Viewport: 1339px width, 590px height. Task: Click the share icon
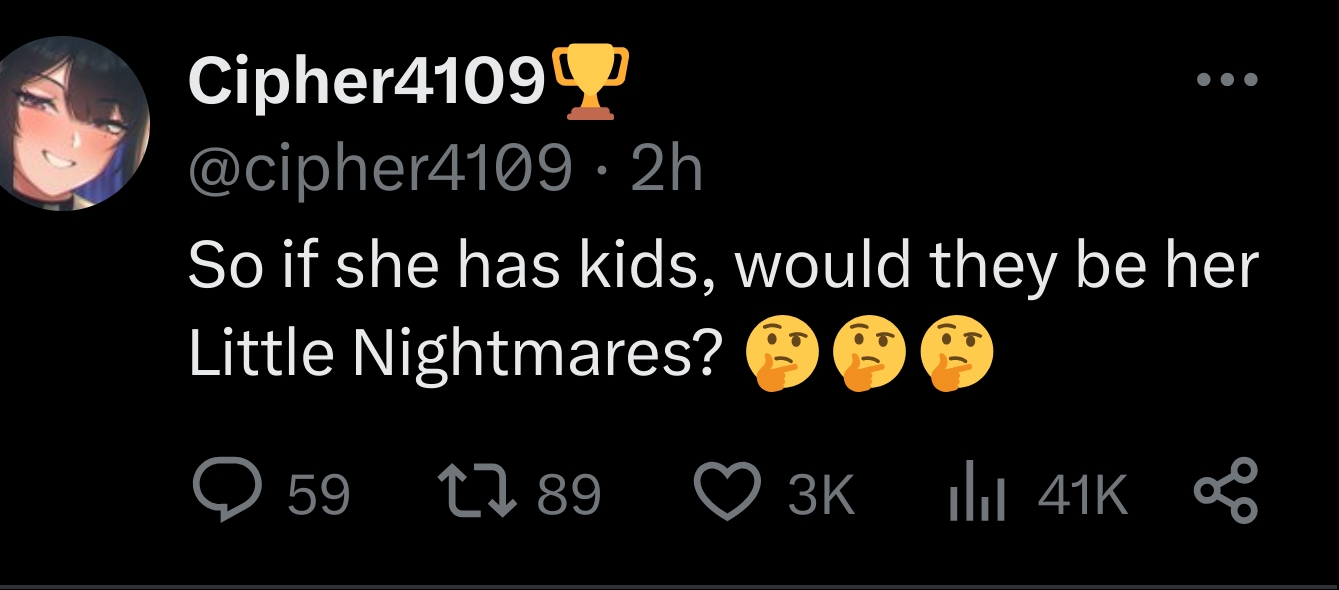(1226, 492)
